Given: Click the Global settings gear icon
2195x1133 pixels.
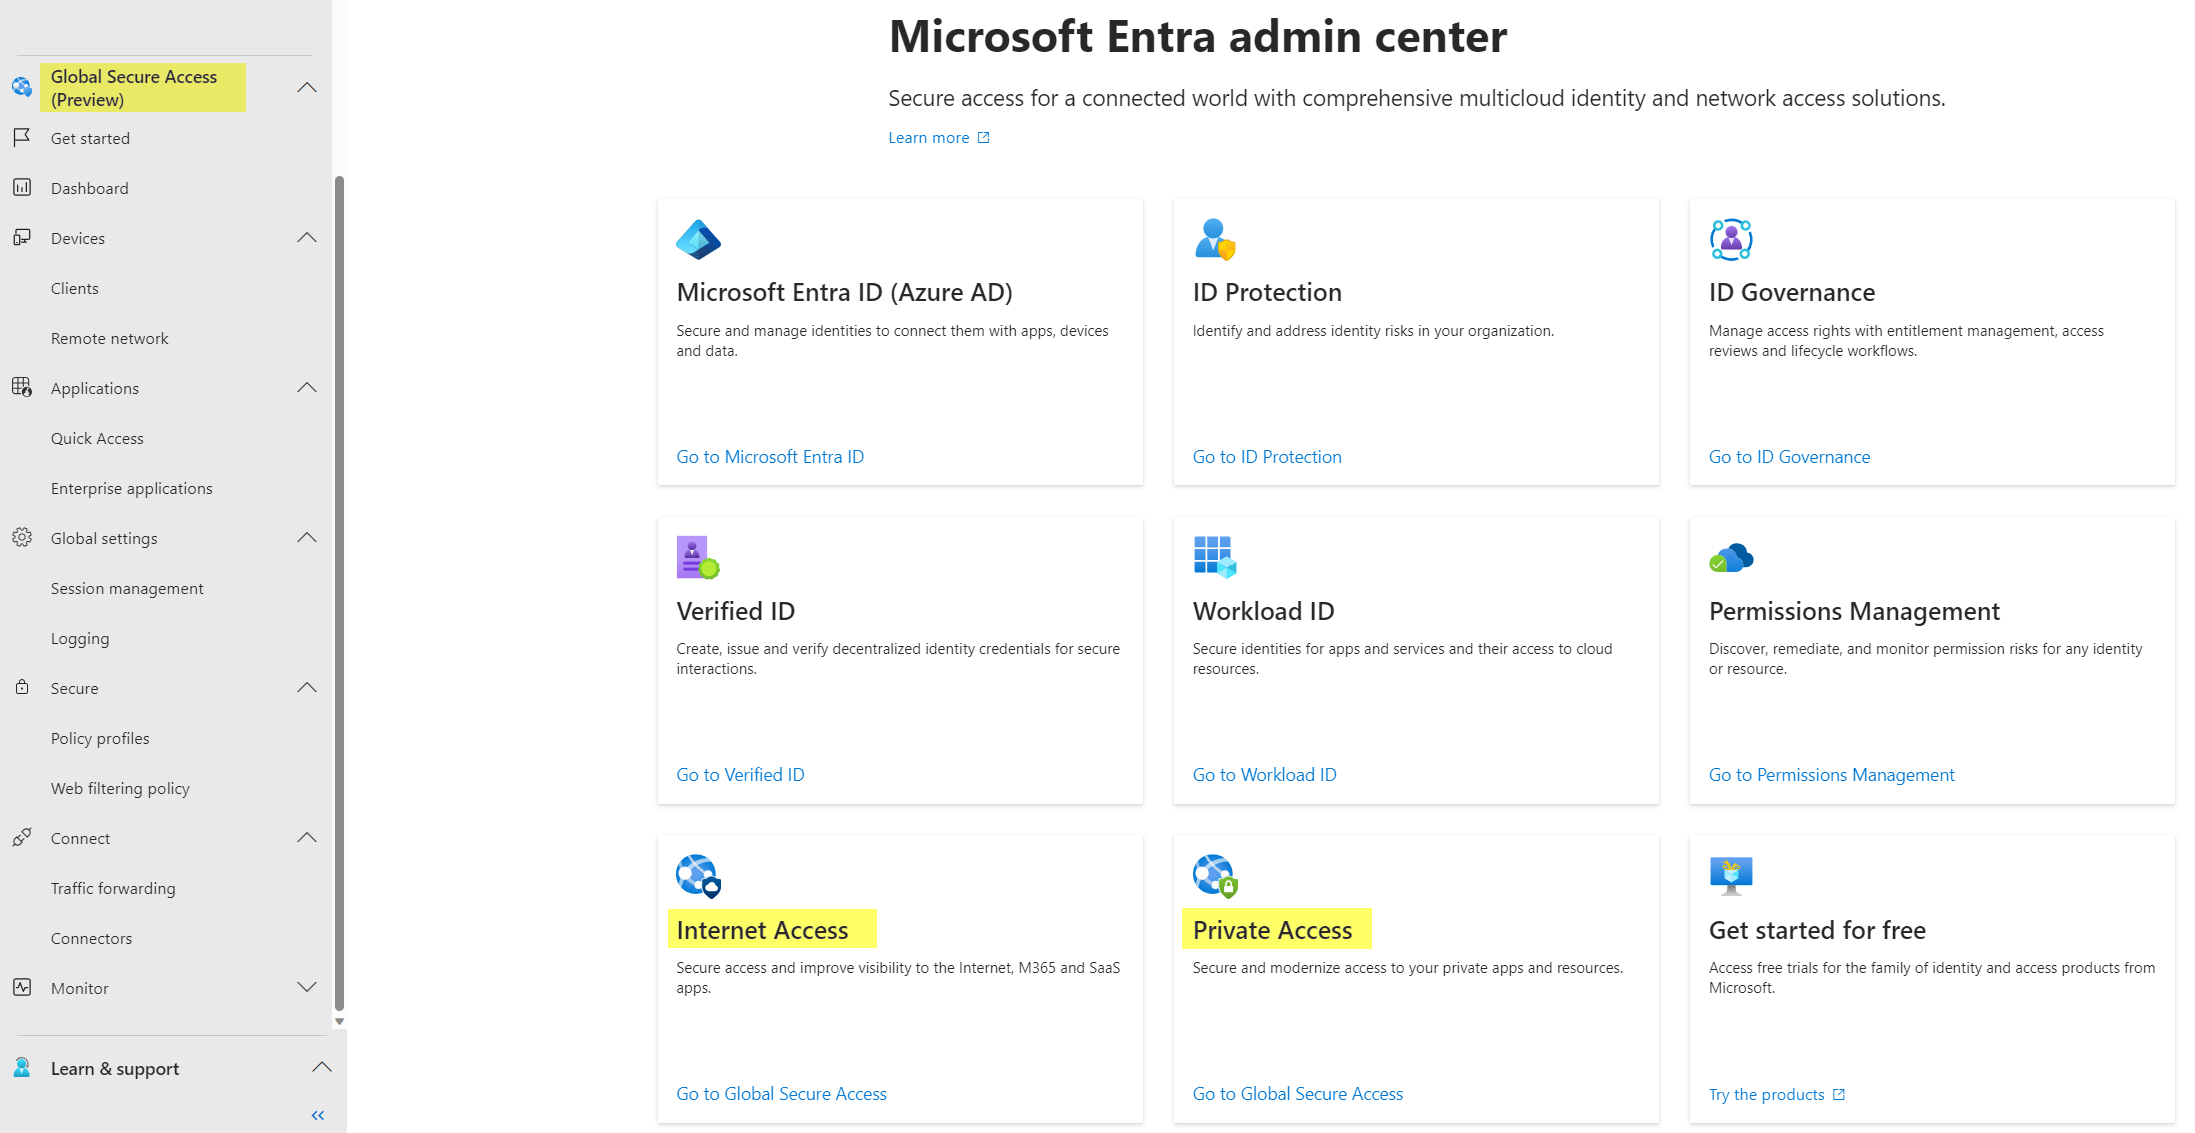Looking at the screenshot, I should [x=22, y=537].
